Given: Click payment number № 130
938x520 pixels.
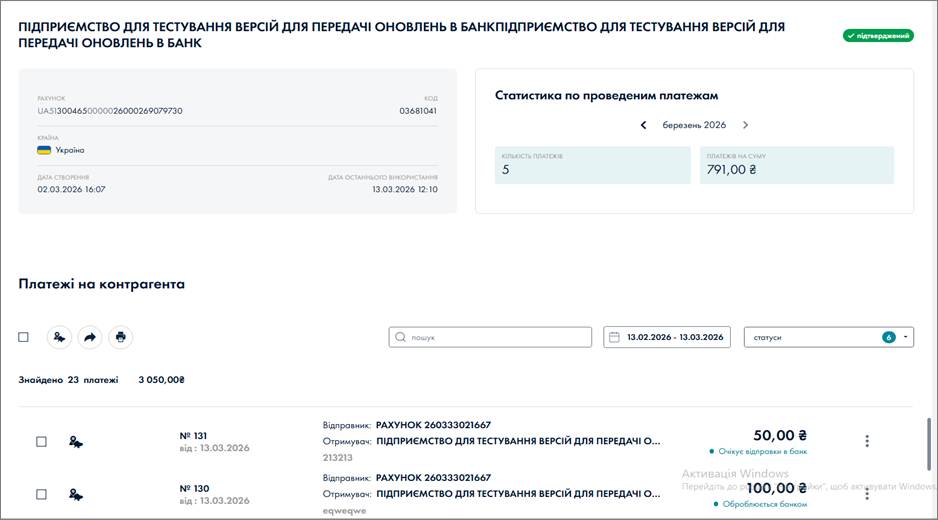Looking at the screenshot, I should [x=194, y=488].
